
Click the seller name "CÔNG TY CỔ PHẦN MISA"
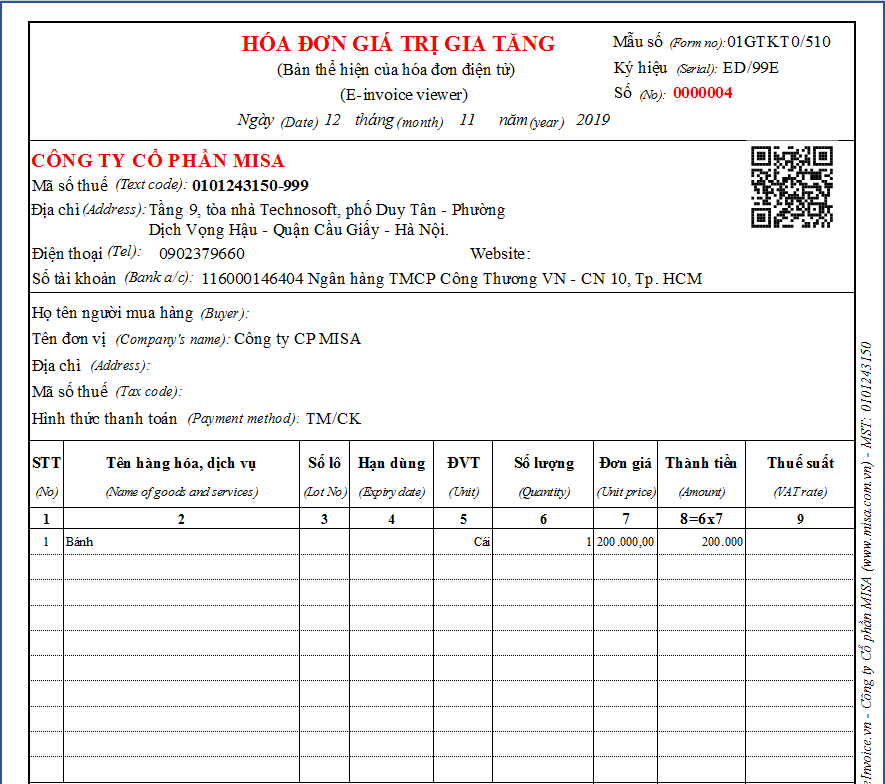click(158, 161)
